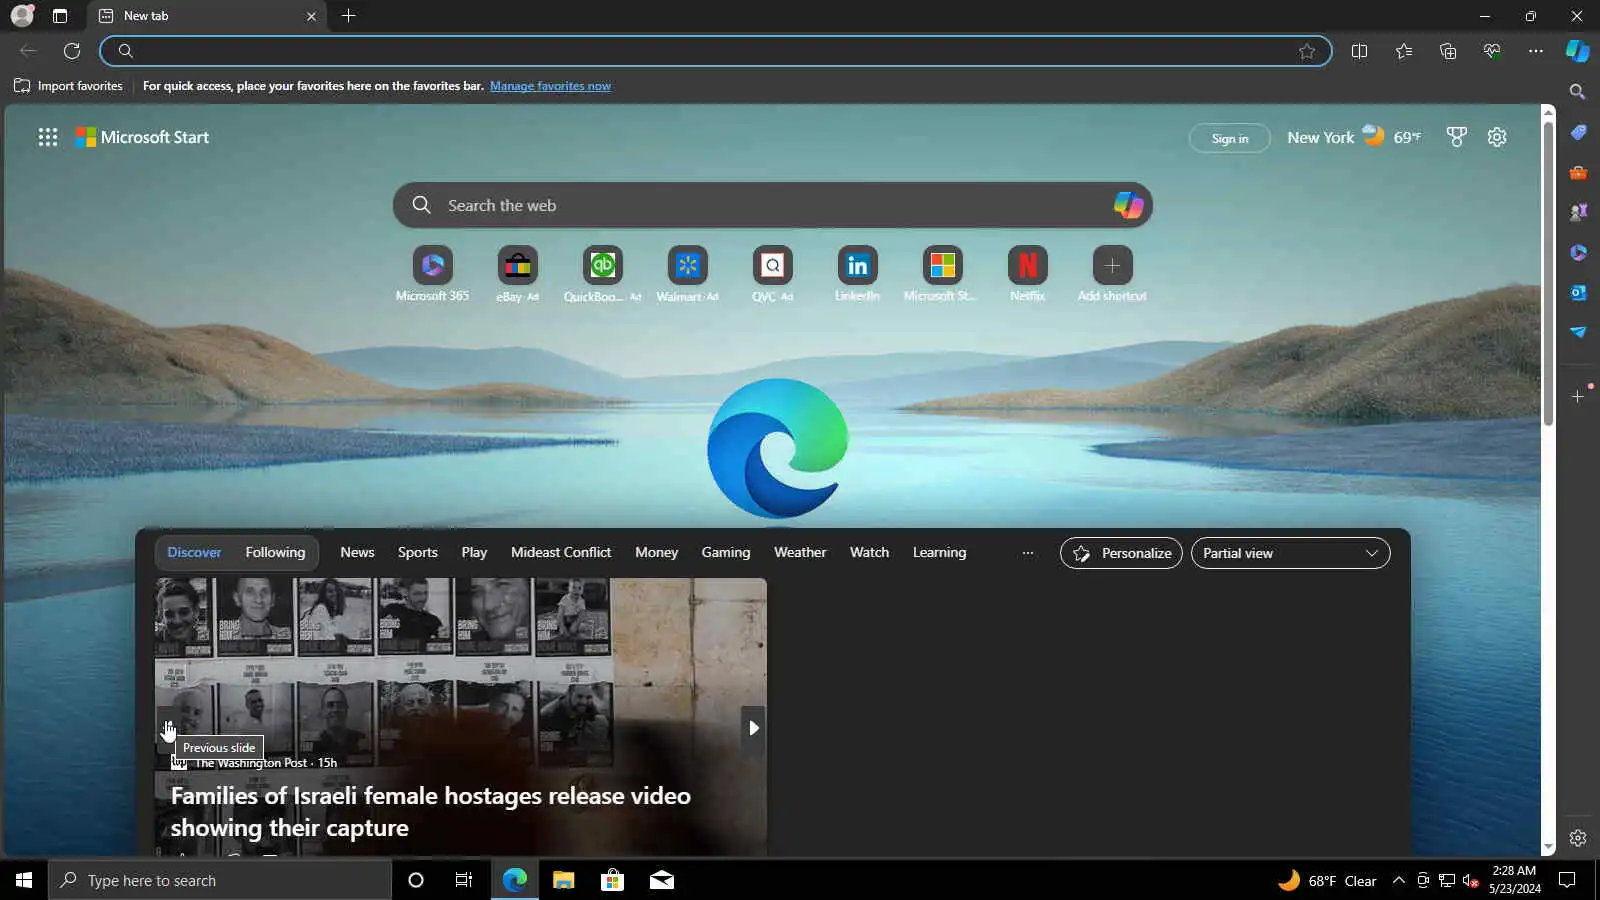Select the Sports category
This screenshot has width=1600, height=900.
(418, 552)
